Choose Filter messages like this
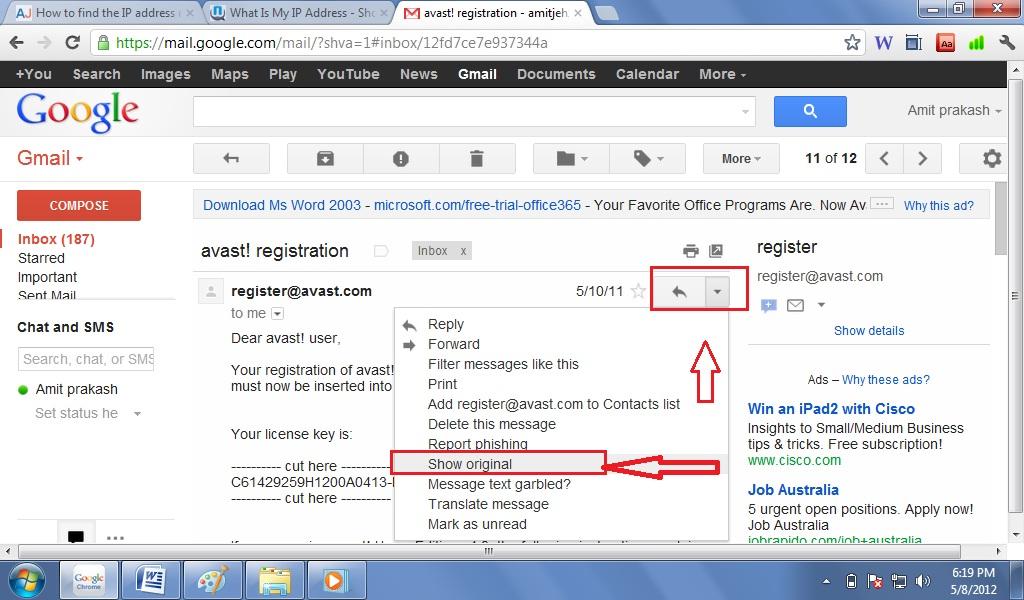Image resolution: width=1024 pixels, height=600 pixels. click(x=503, y=364)
